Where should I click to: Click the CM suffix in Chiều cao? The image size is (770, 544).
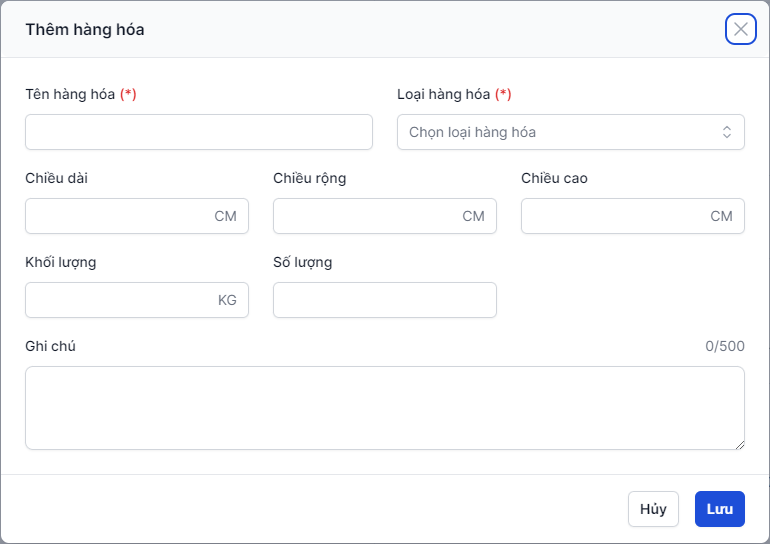[721, 216]
